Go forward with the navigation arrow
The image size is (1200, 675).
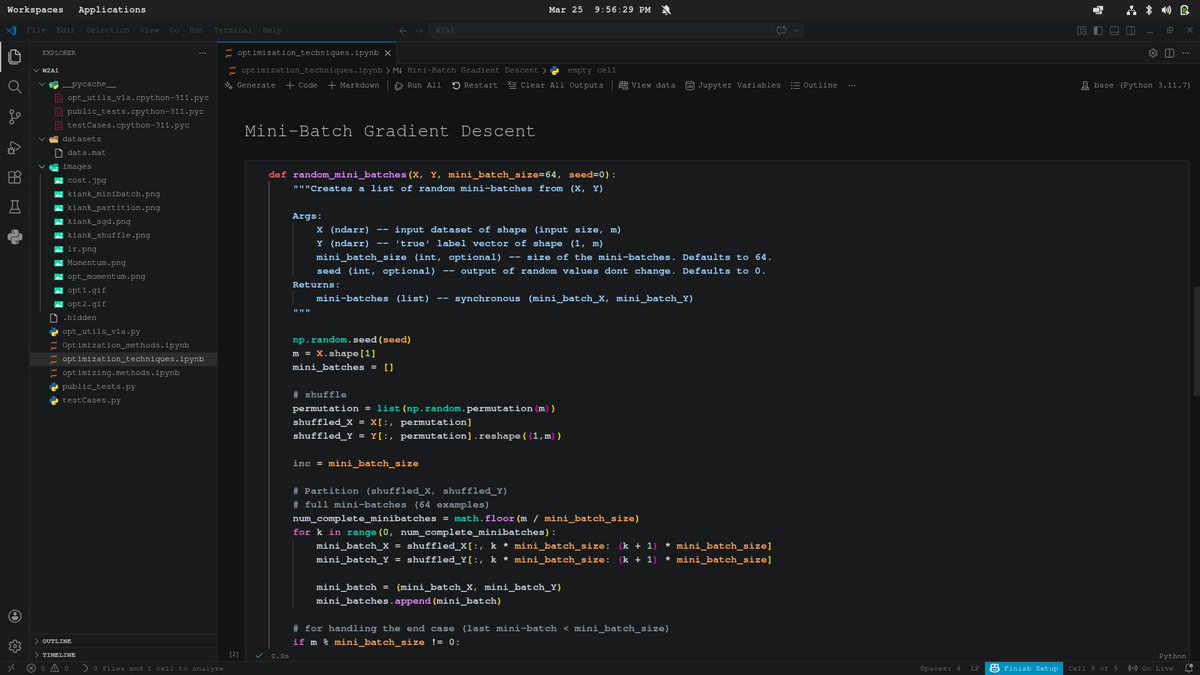[419, 31]
